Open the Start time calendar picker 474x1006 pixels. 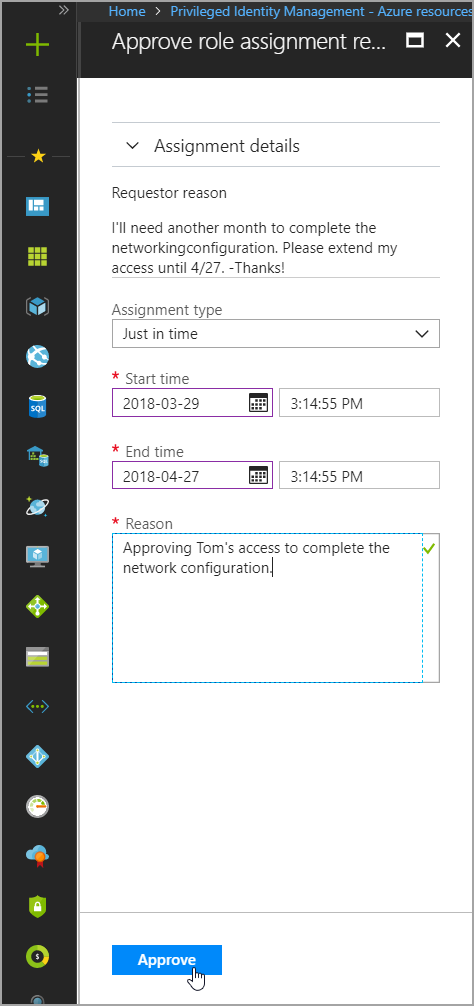(258, 403)
